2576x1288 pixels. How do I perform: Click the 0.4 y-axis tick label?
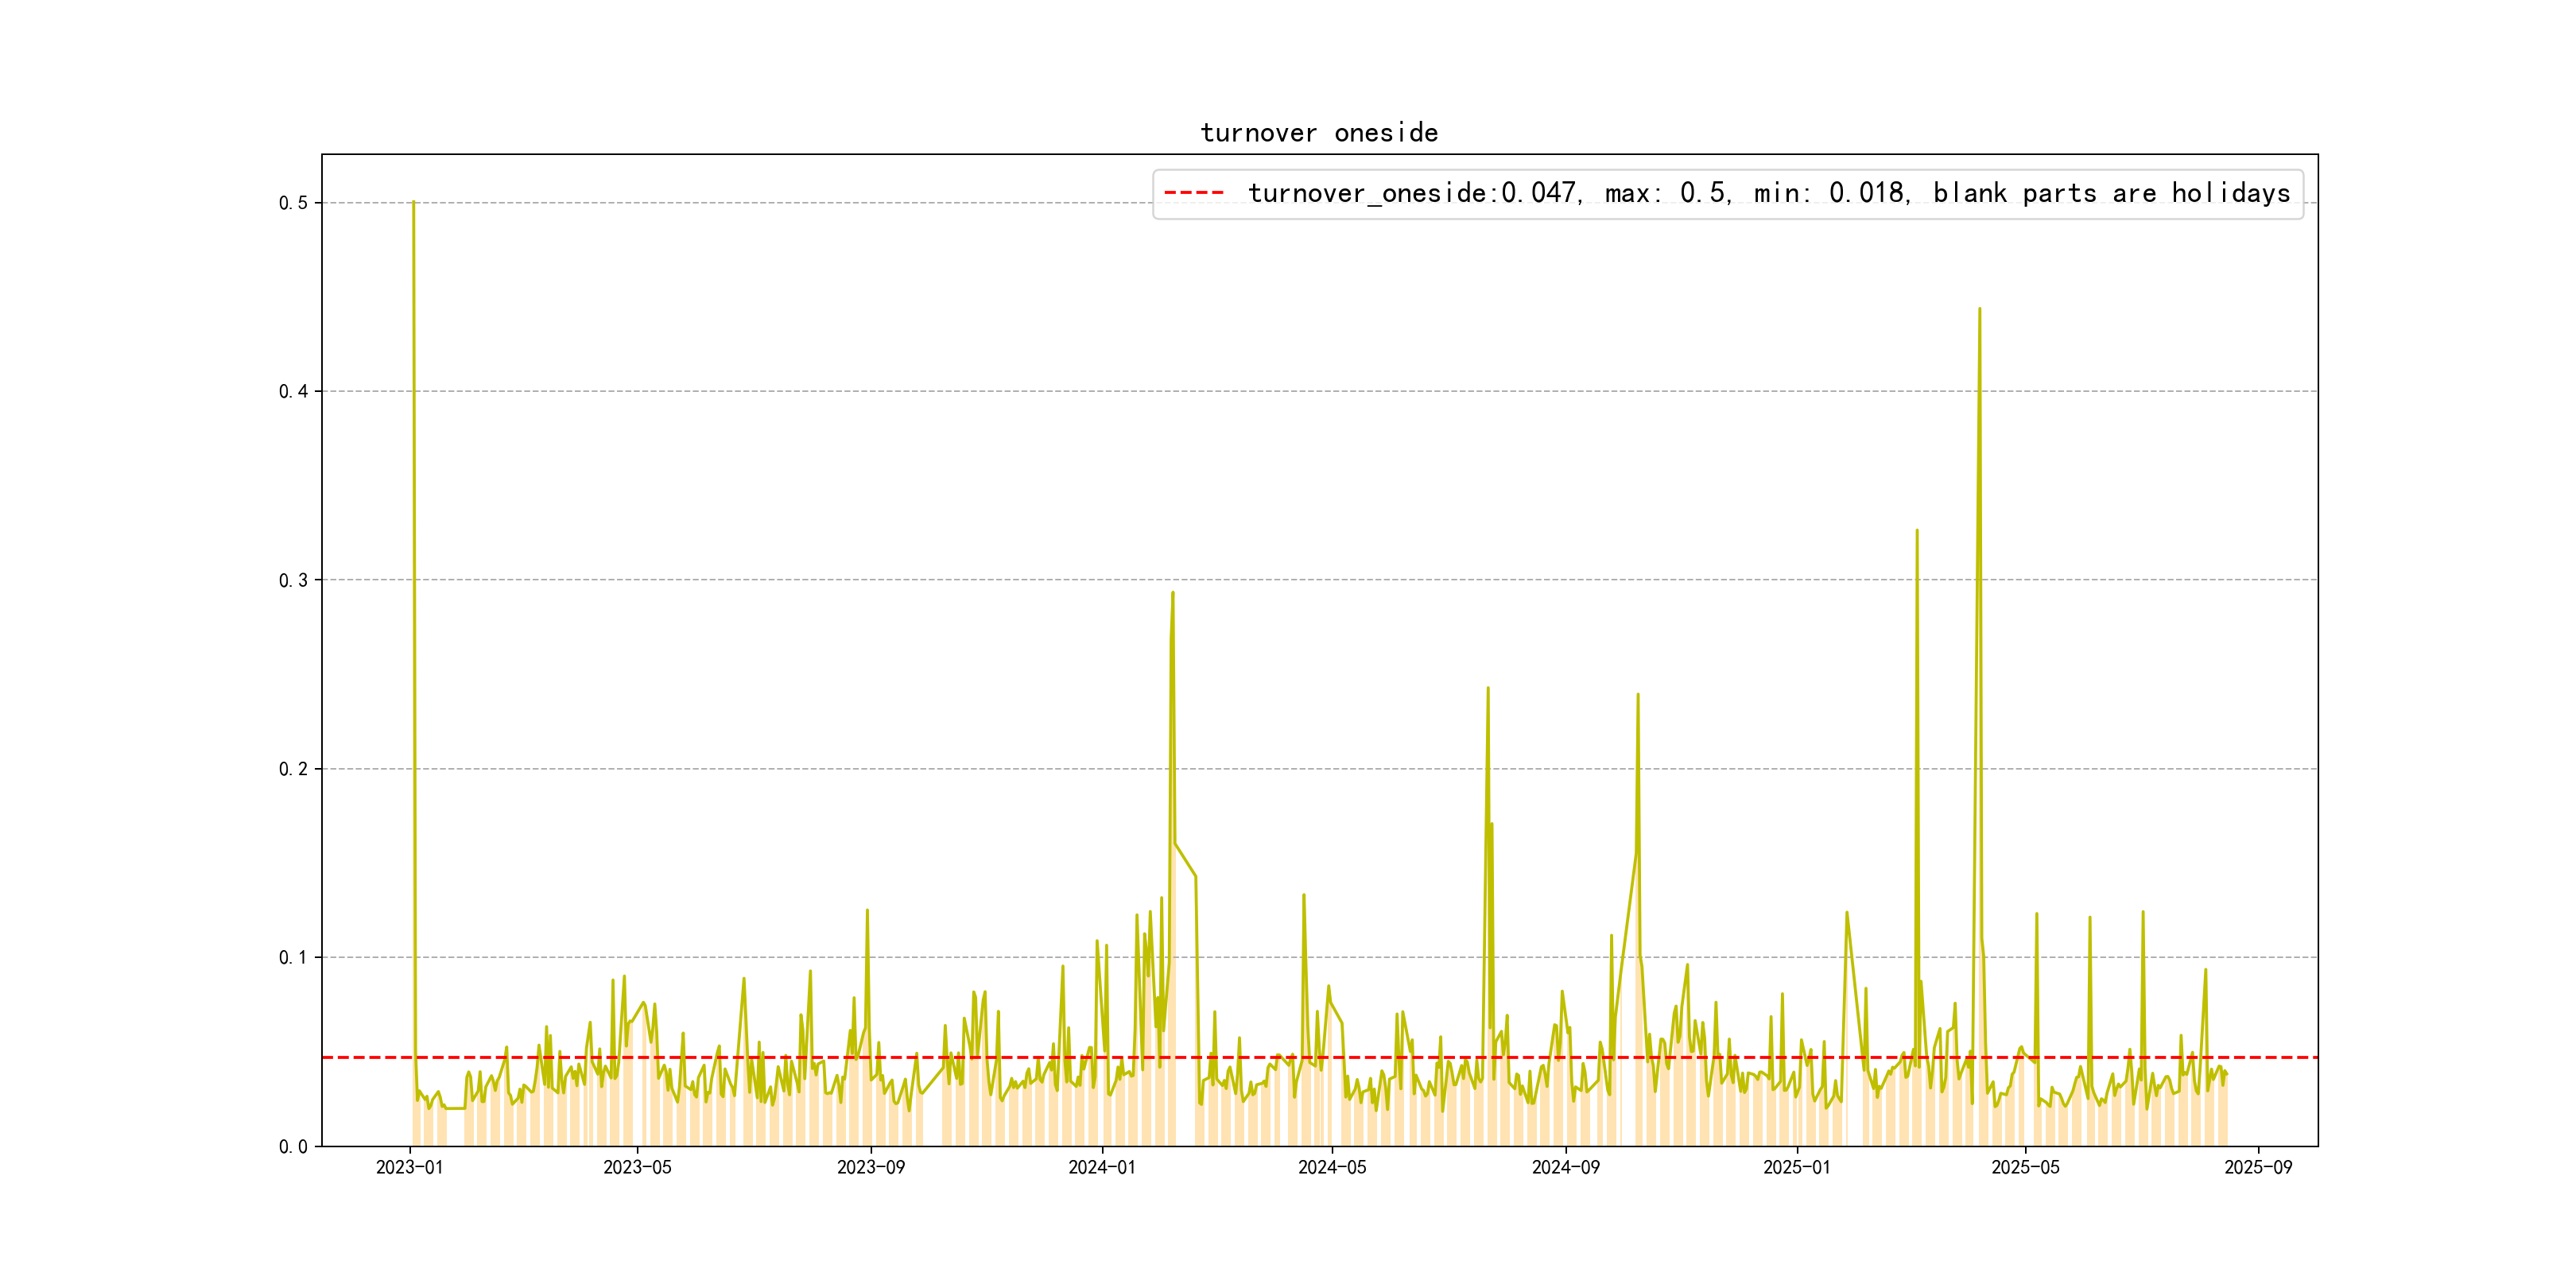[x=293, y=391]
